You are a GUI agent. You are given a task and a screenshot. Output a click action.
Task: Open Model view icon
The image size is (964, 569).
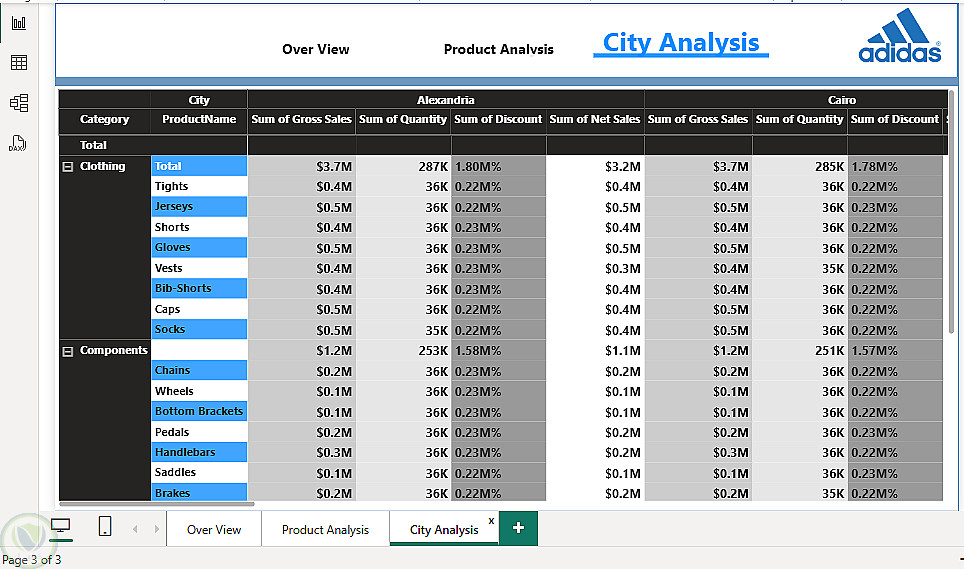(x=19, y=103)
